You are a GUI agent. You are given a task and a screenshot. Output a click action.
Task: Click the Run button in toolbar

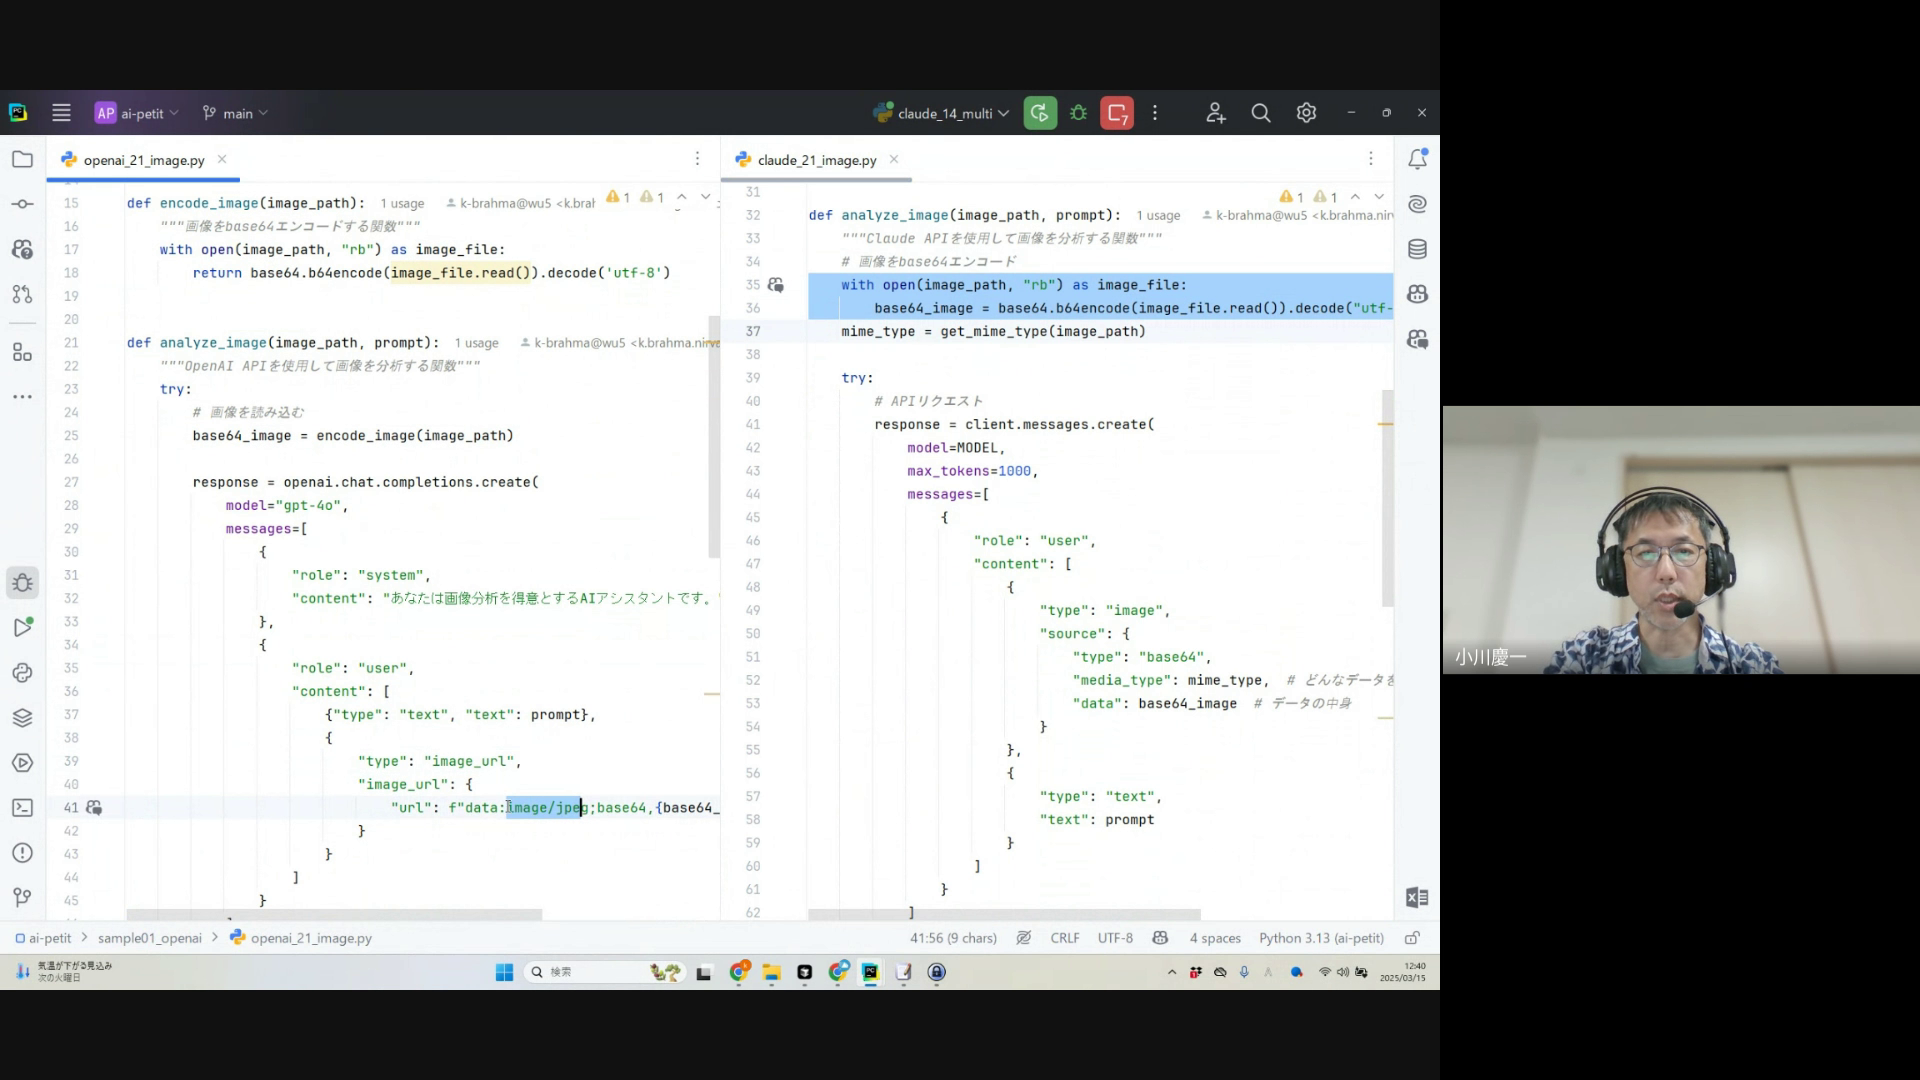click(1040, 113)
